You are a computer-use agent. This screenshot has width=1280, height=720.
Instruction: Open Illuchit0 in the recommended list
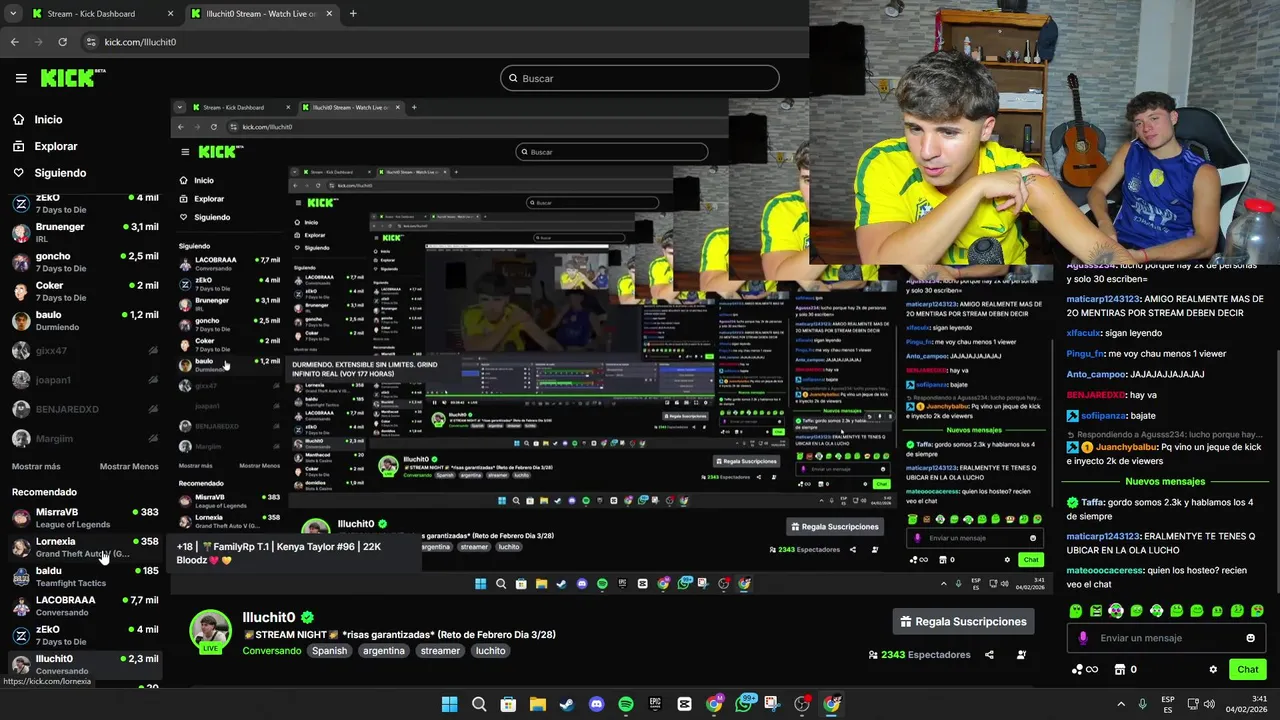pos(84,664)
